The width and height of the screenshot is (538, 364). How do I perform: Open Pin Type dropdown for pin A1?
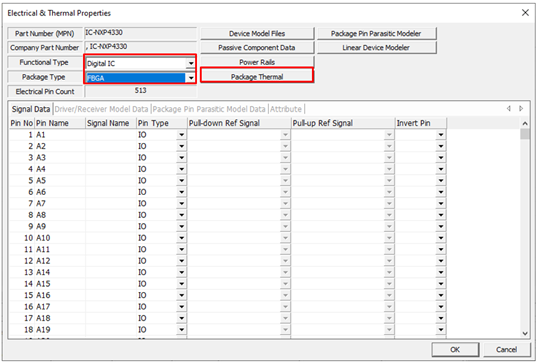(182, 135)
